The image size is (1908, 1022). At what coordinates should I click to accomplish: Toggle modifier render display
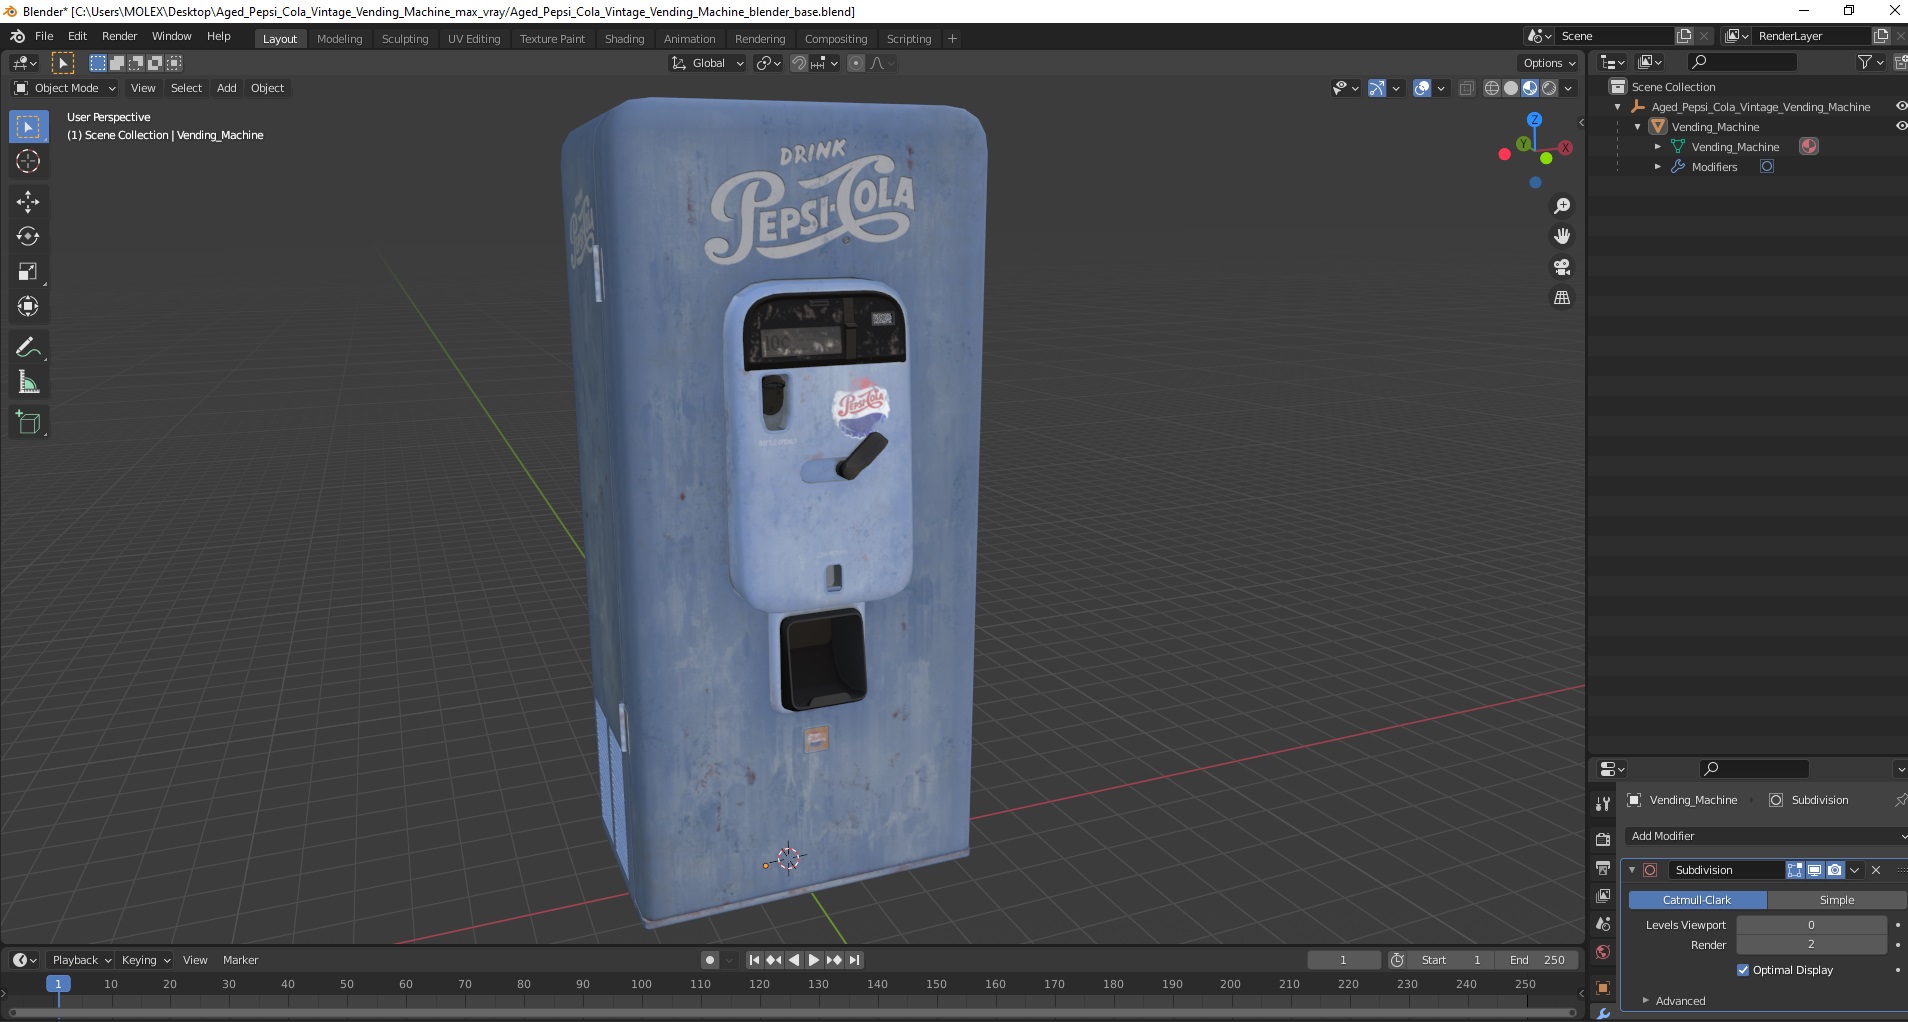pyautogui.click(x=1835, y=870)
